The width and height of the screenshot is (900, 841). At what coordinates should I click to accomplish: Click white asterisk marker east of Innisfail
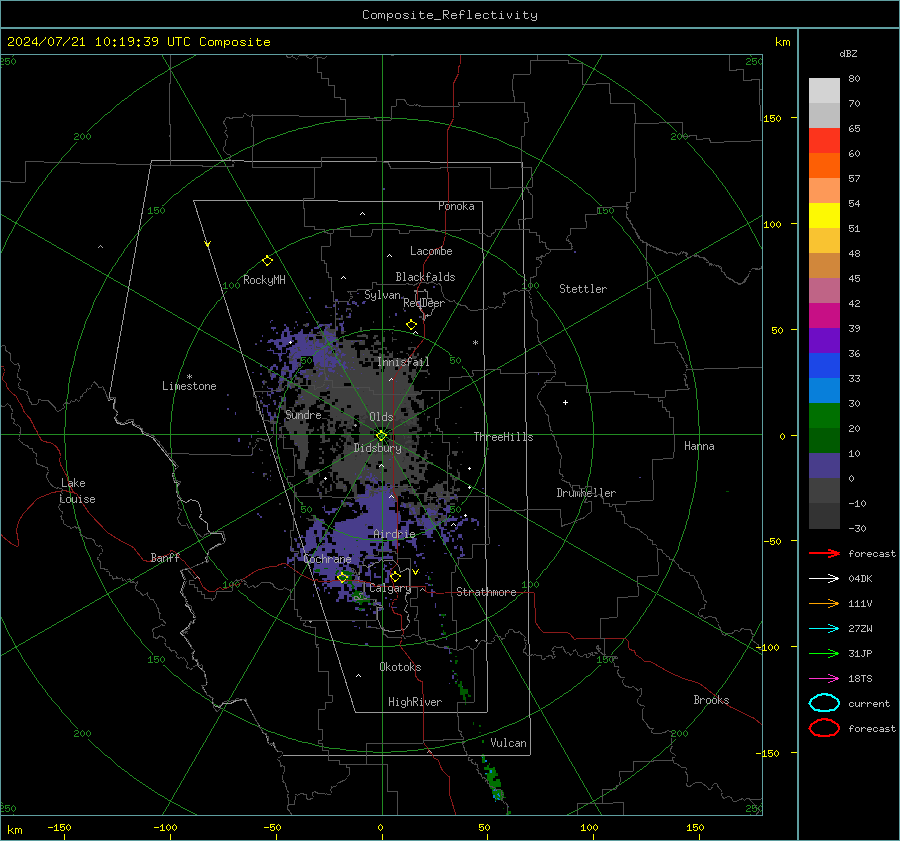(475, 343)
